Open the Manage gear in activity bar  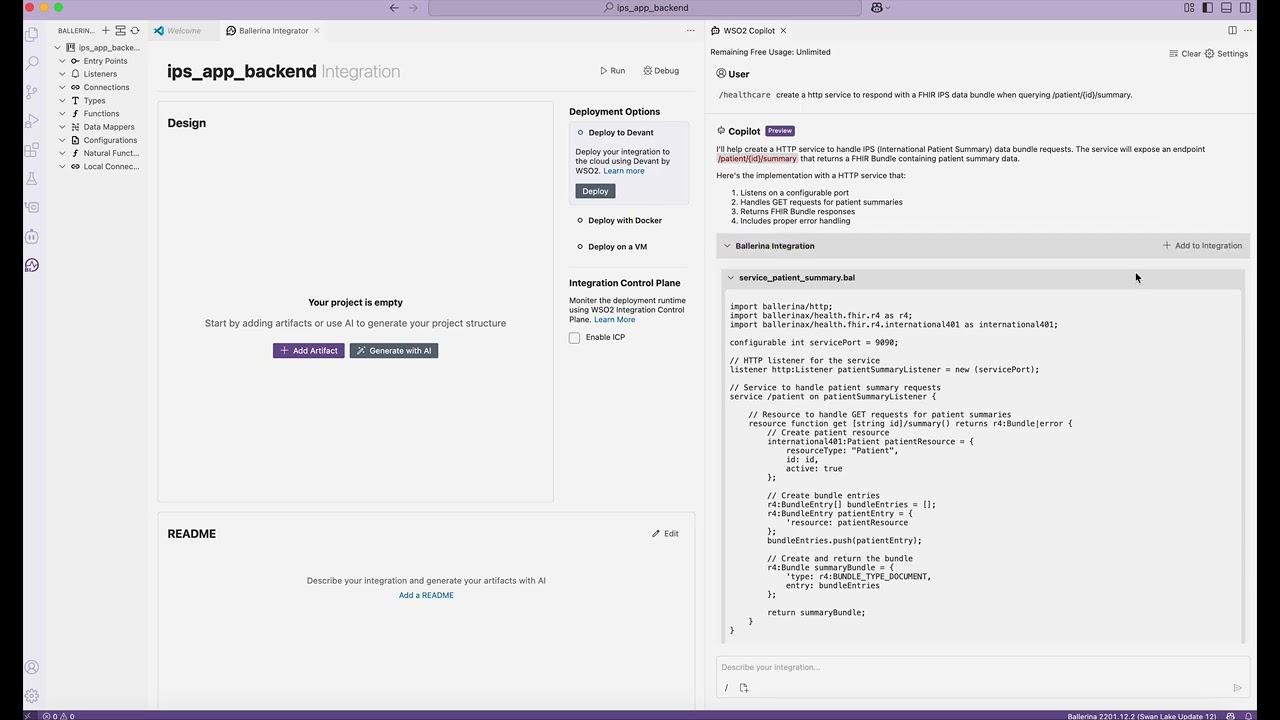tap(32, 695)
